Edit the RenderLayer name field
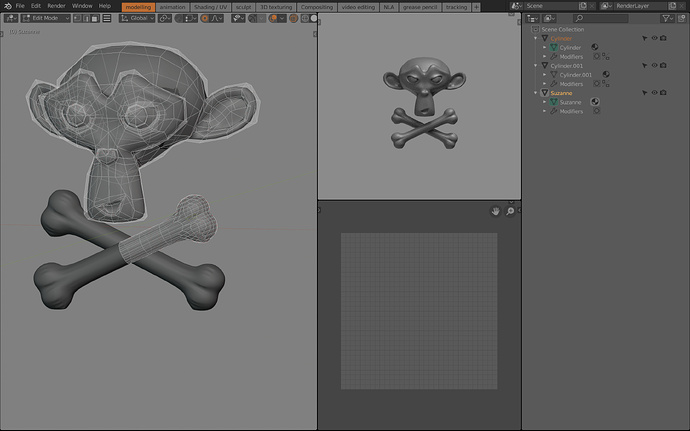 [x=641, y=6]
